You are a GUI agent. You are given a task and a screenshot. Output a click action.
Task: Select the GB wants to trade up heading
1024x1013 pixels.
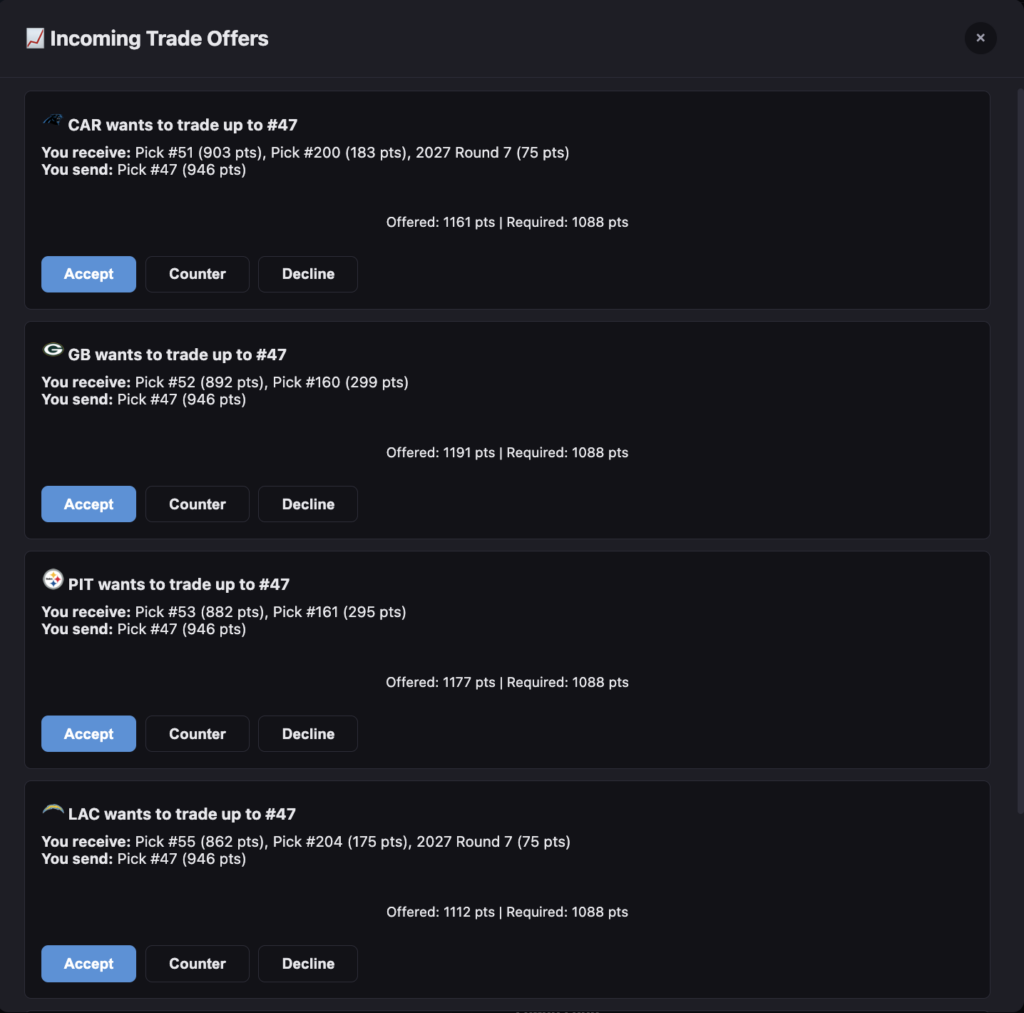(177, 355)
